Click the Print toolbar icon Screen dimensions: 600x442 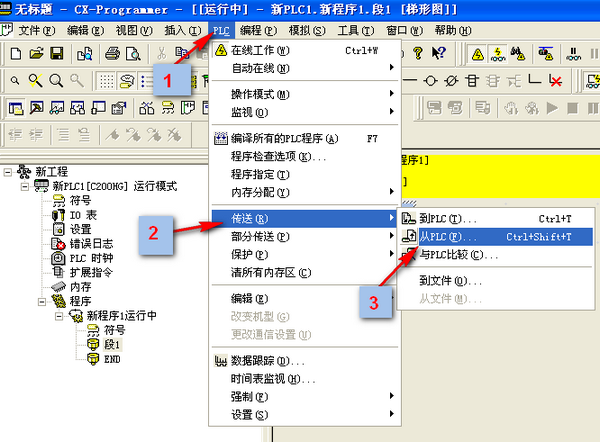(x=112, y=54)
